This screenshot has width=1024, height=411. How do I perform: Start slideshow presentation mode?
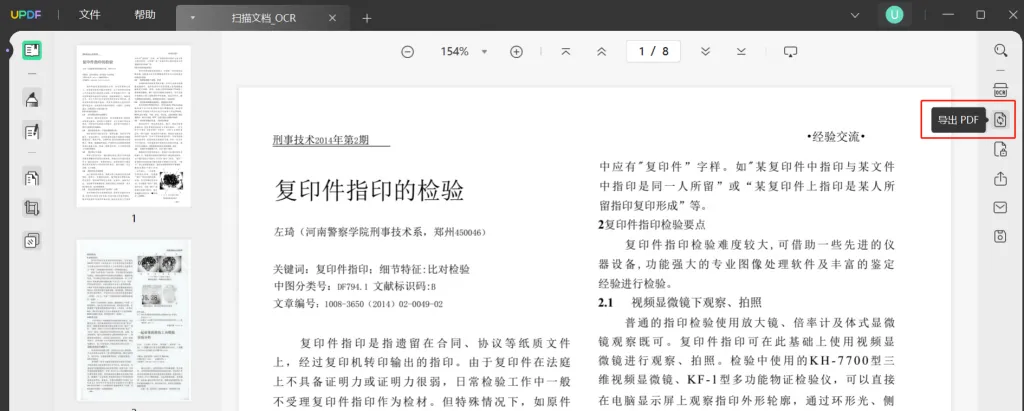point(790,52)
